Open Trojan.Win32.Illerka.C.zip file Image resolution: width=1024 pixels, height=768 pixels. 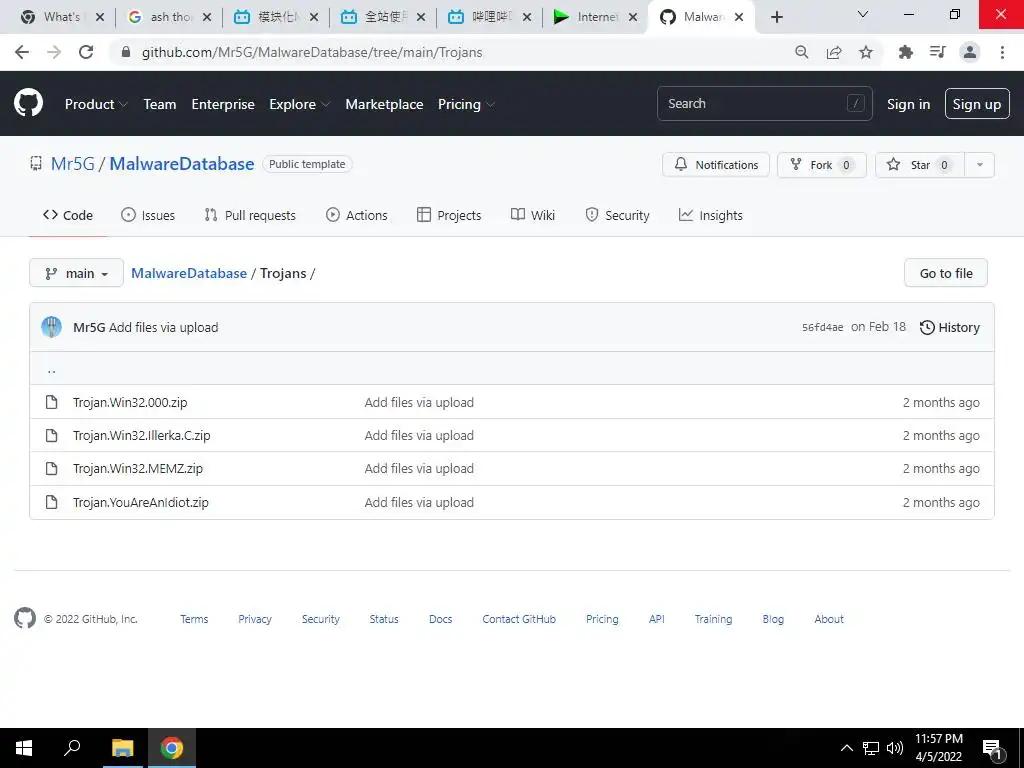142,435
